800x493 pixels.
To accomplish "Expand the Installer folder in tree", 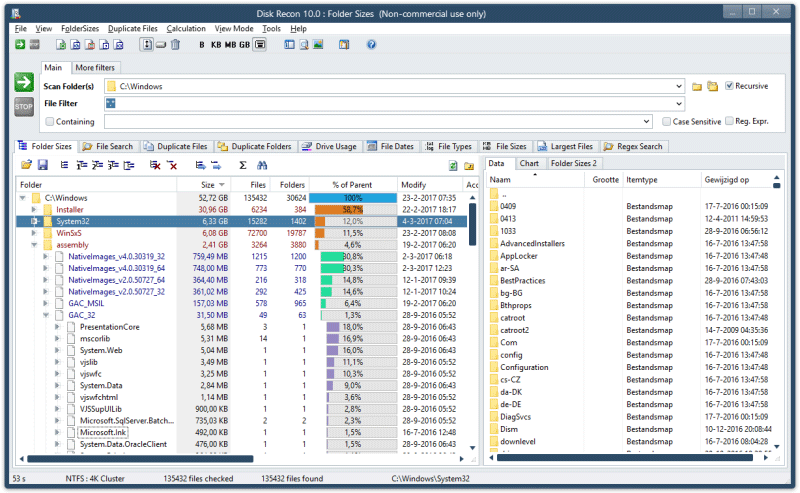I will coord(33,210).
